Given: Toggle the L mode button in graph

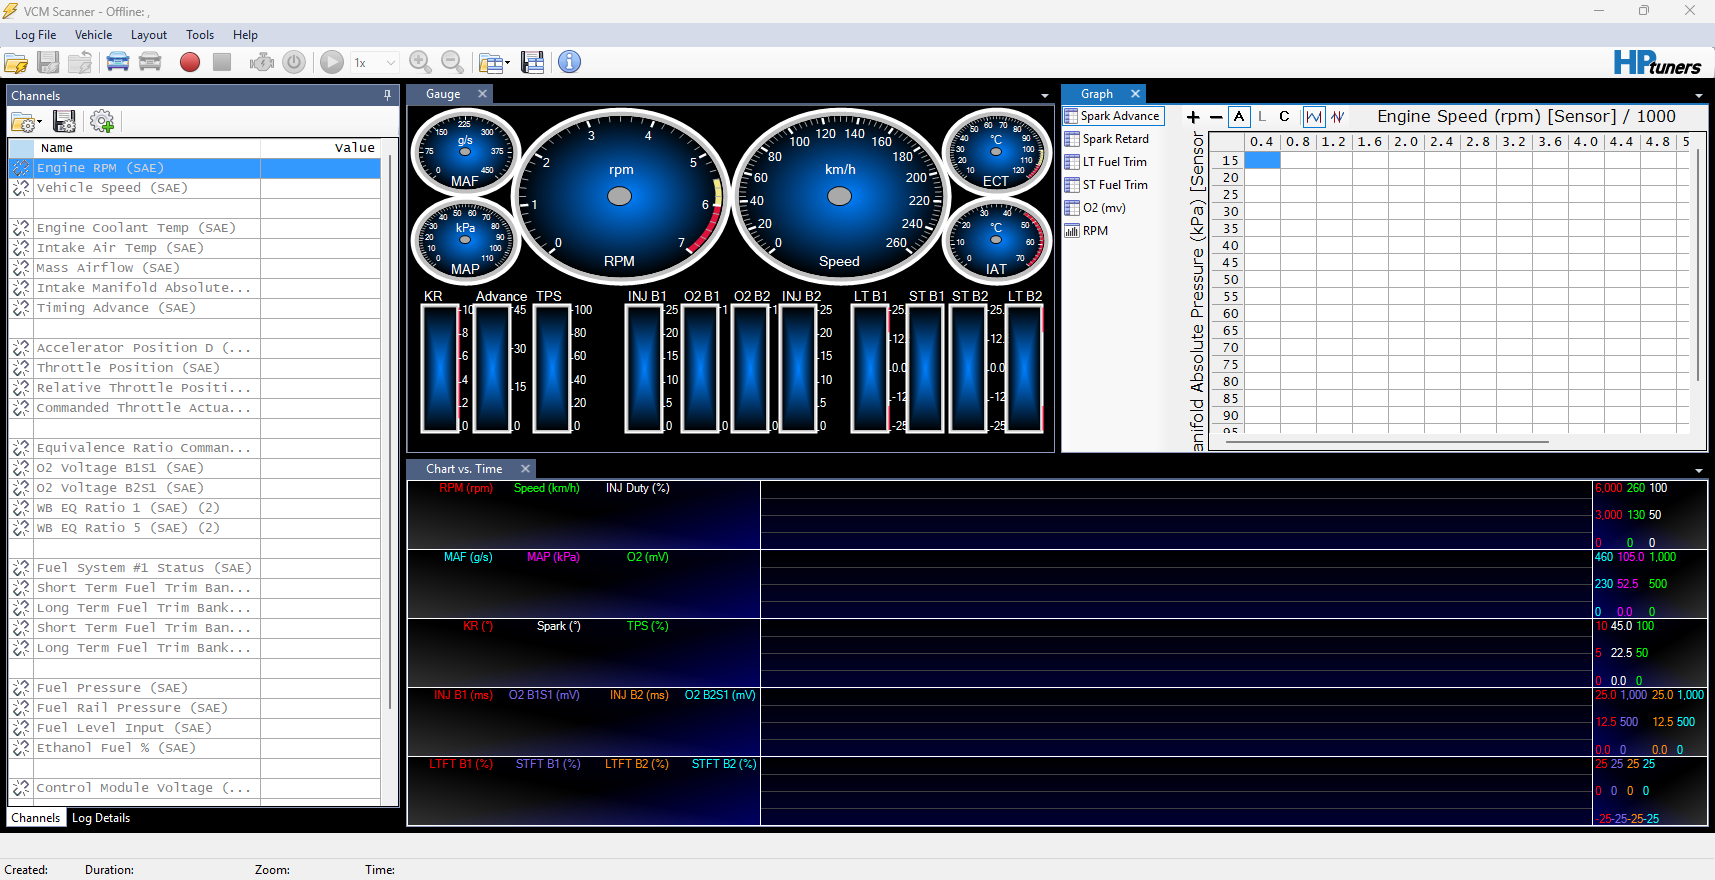Looking at the screenshot, I should point(1262,117).
